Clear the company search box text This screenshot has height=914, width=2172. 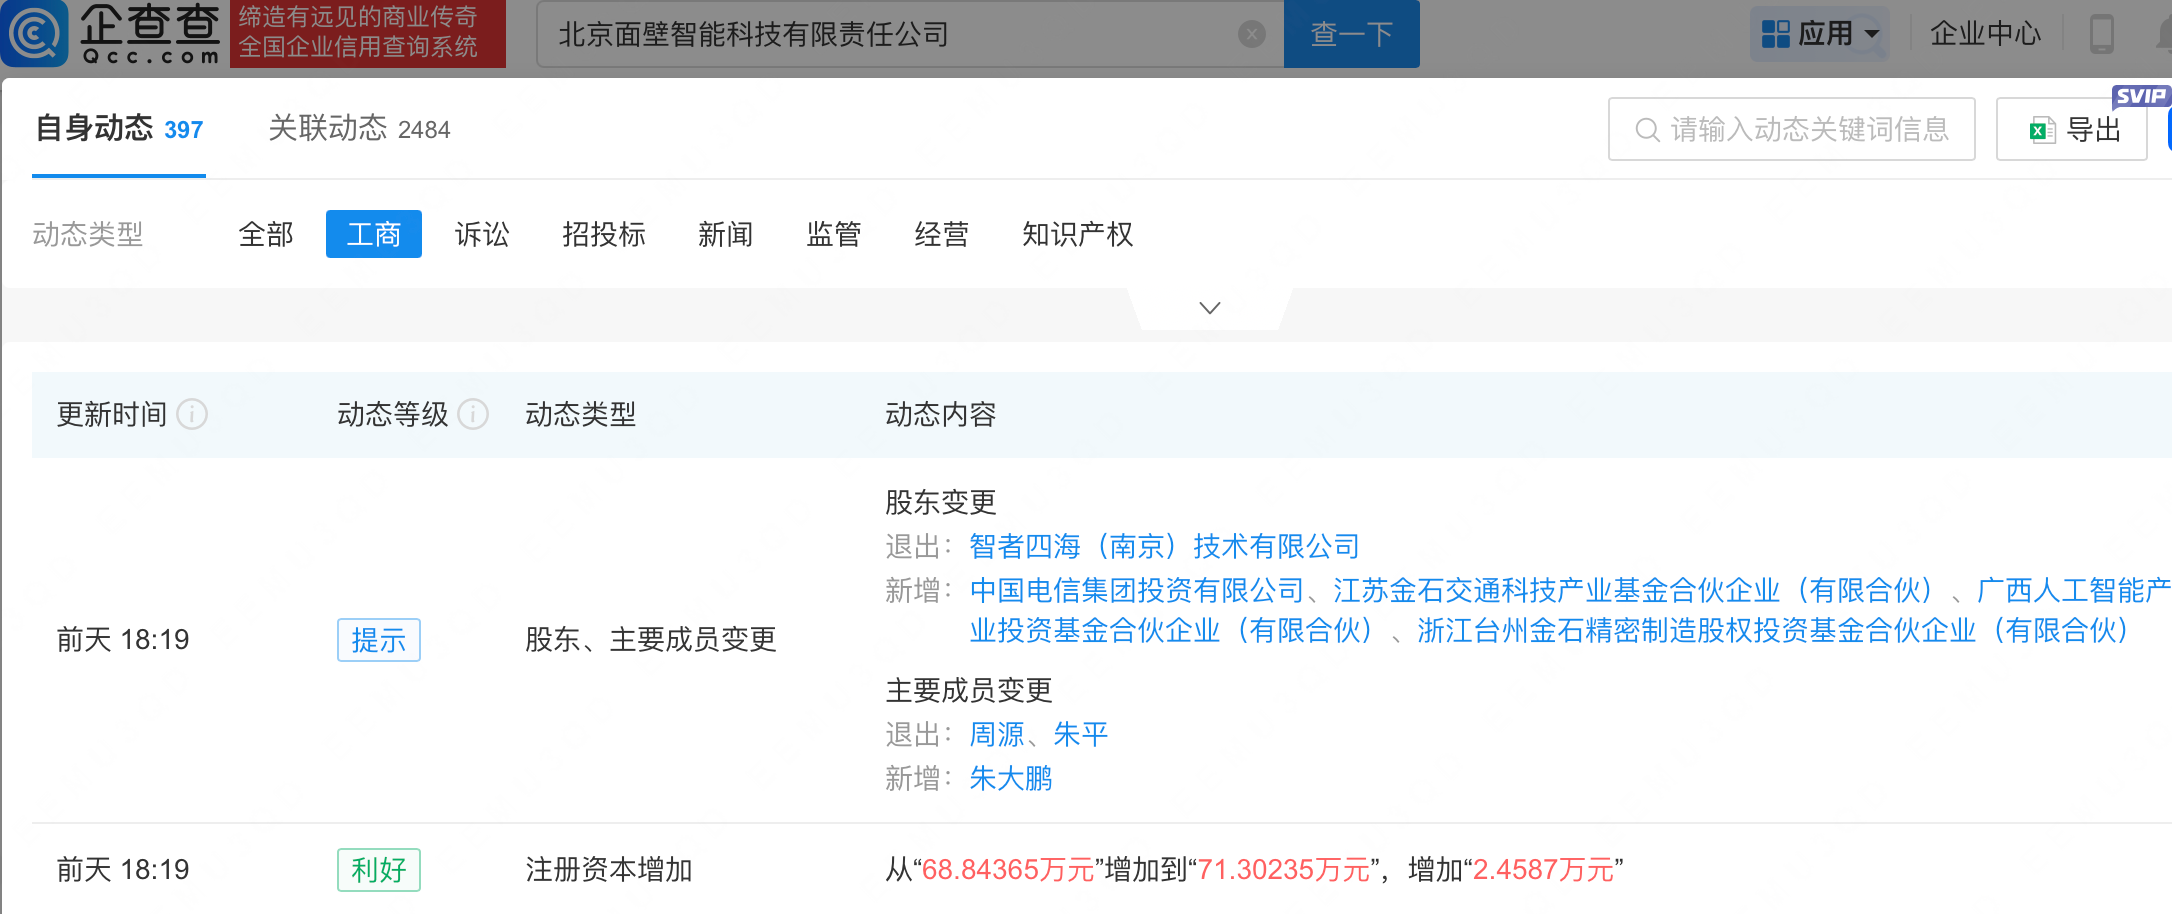click(1251, 35)
